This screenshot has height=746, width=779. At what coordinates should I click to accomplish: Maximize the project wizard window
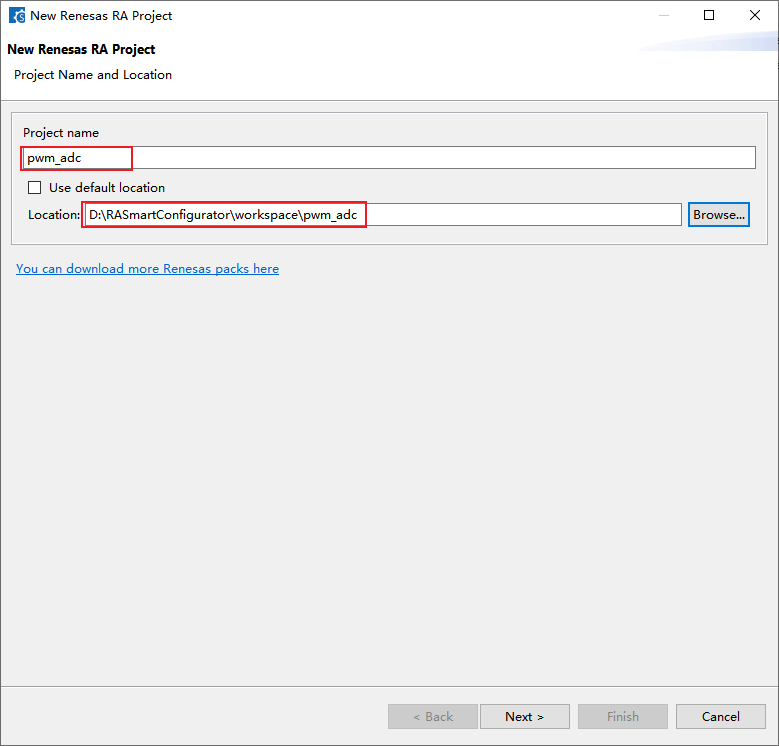click(709, 15)
